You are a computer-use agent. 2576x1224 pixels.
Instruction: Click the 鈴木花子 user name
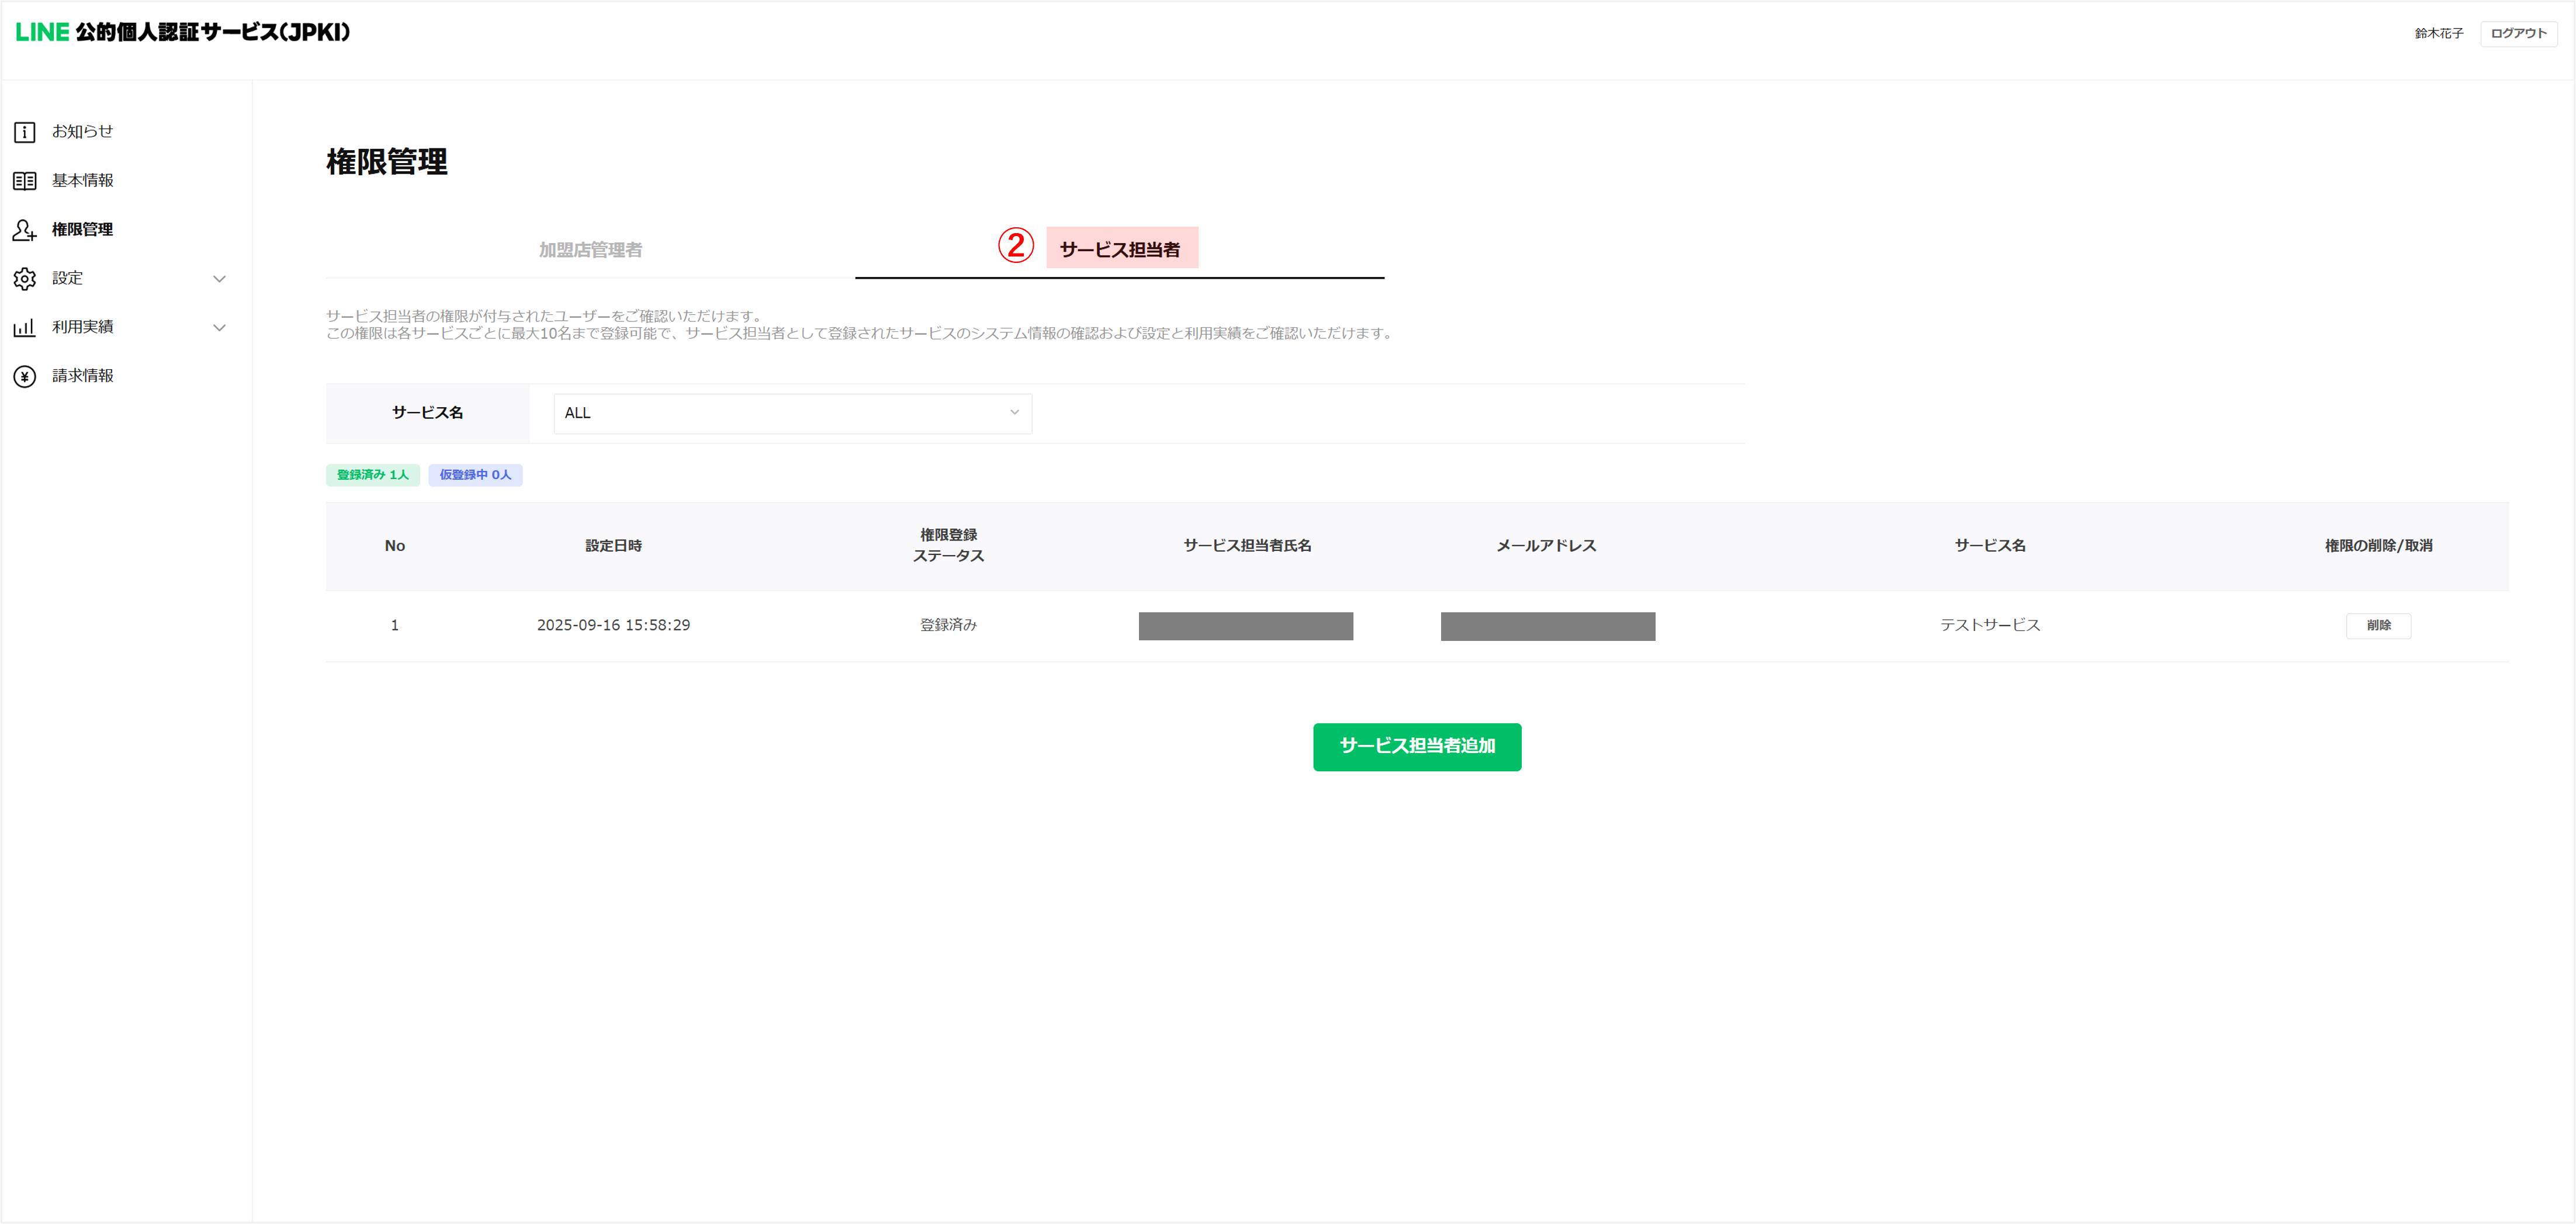pyautogui.click(x=2439, y=34)
